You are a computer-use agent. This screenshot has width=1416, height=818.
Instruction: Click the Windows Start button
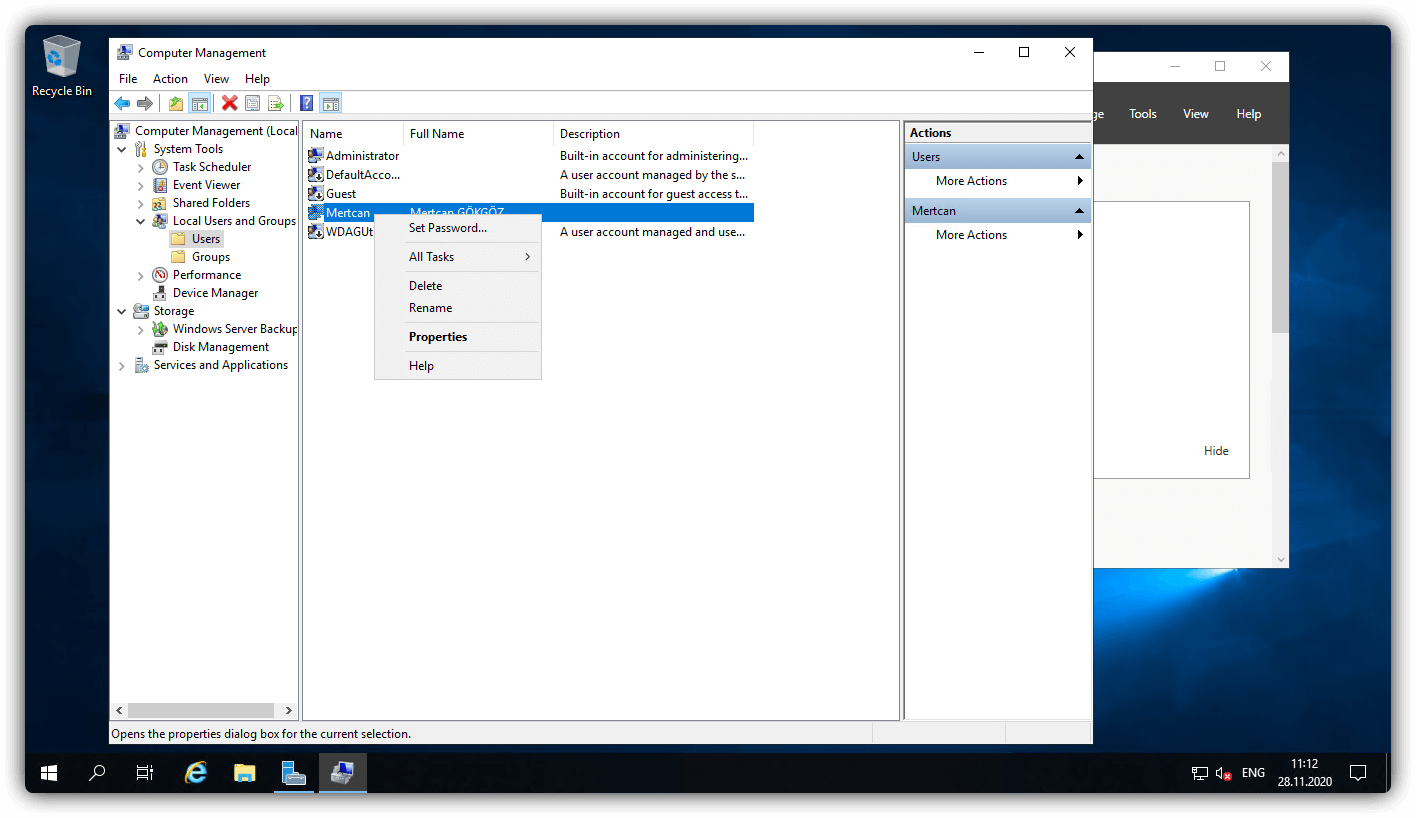[x=48, y=773]
